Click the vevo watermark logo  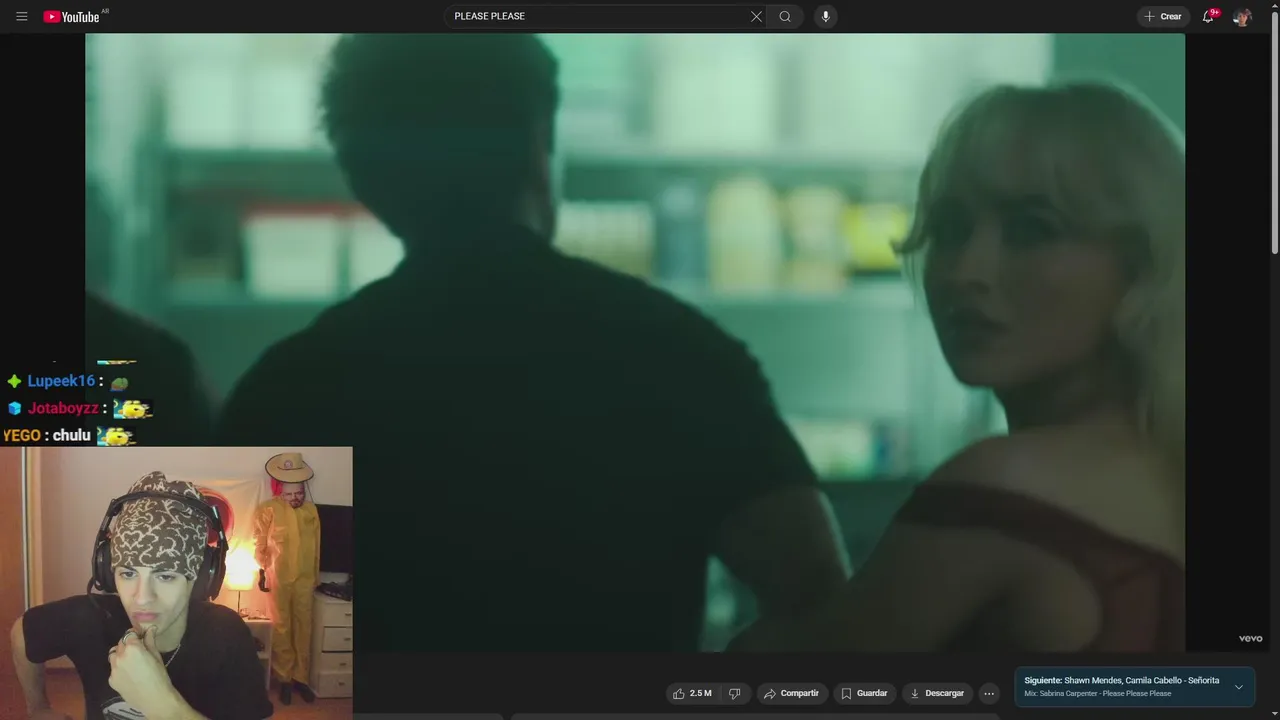point(1250,638)
